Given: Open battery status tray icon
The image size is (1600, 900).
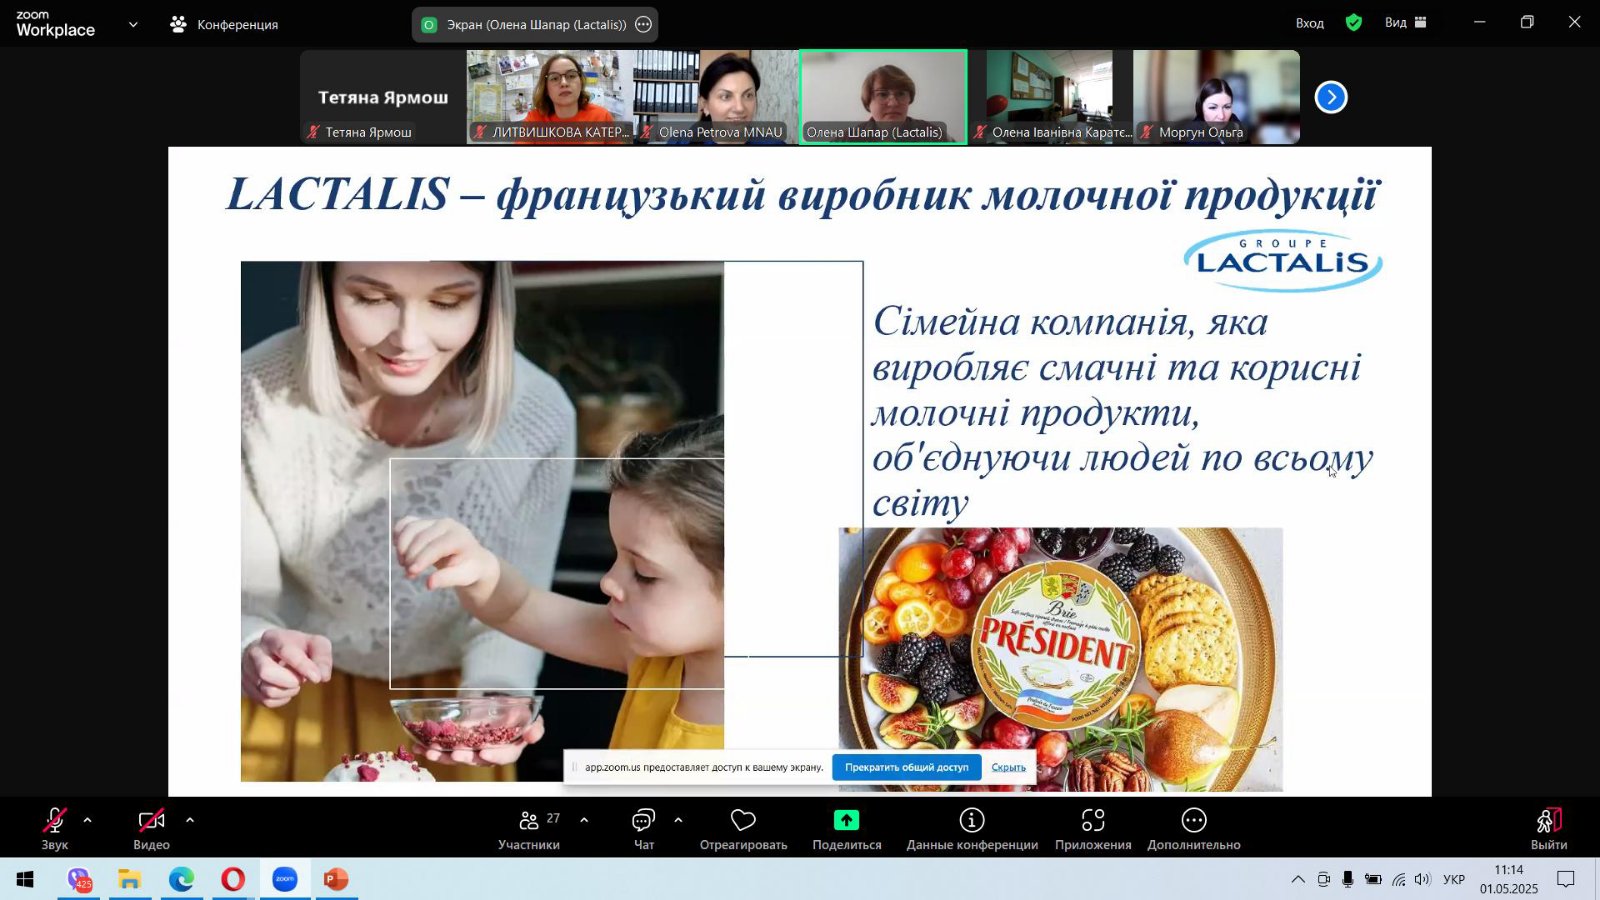Looking at the screenshot, I should click(x=1373, y=880).
